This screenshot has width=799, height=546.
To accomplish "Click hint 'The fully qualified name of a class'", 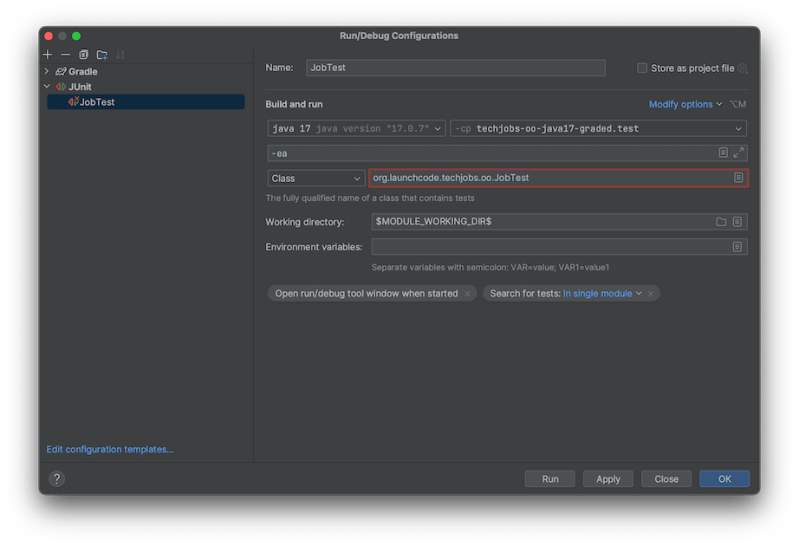I will click(x=370, y=198).
